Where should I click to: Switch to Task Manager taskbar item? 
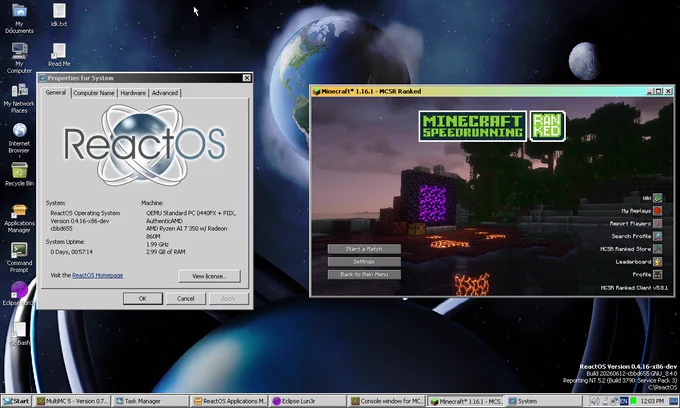click(151, 401)
